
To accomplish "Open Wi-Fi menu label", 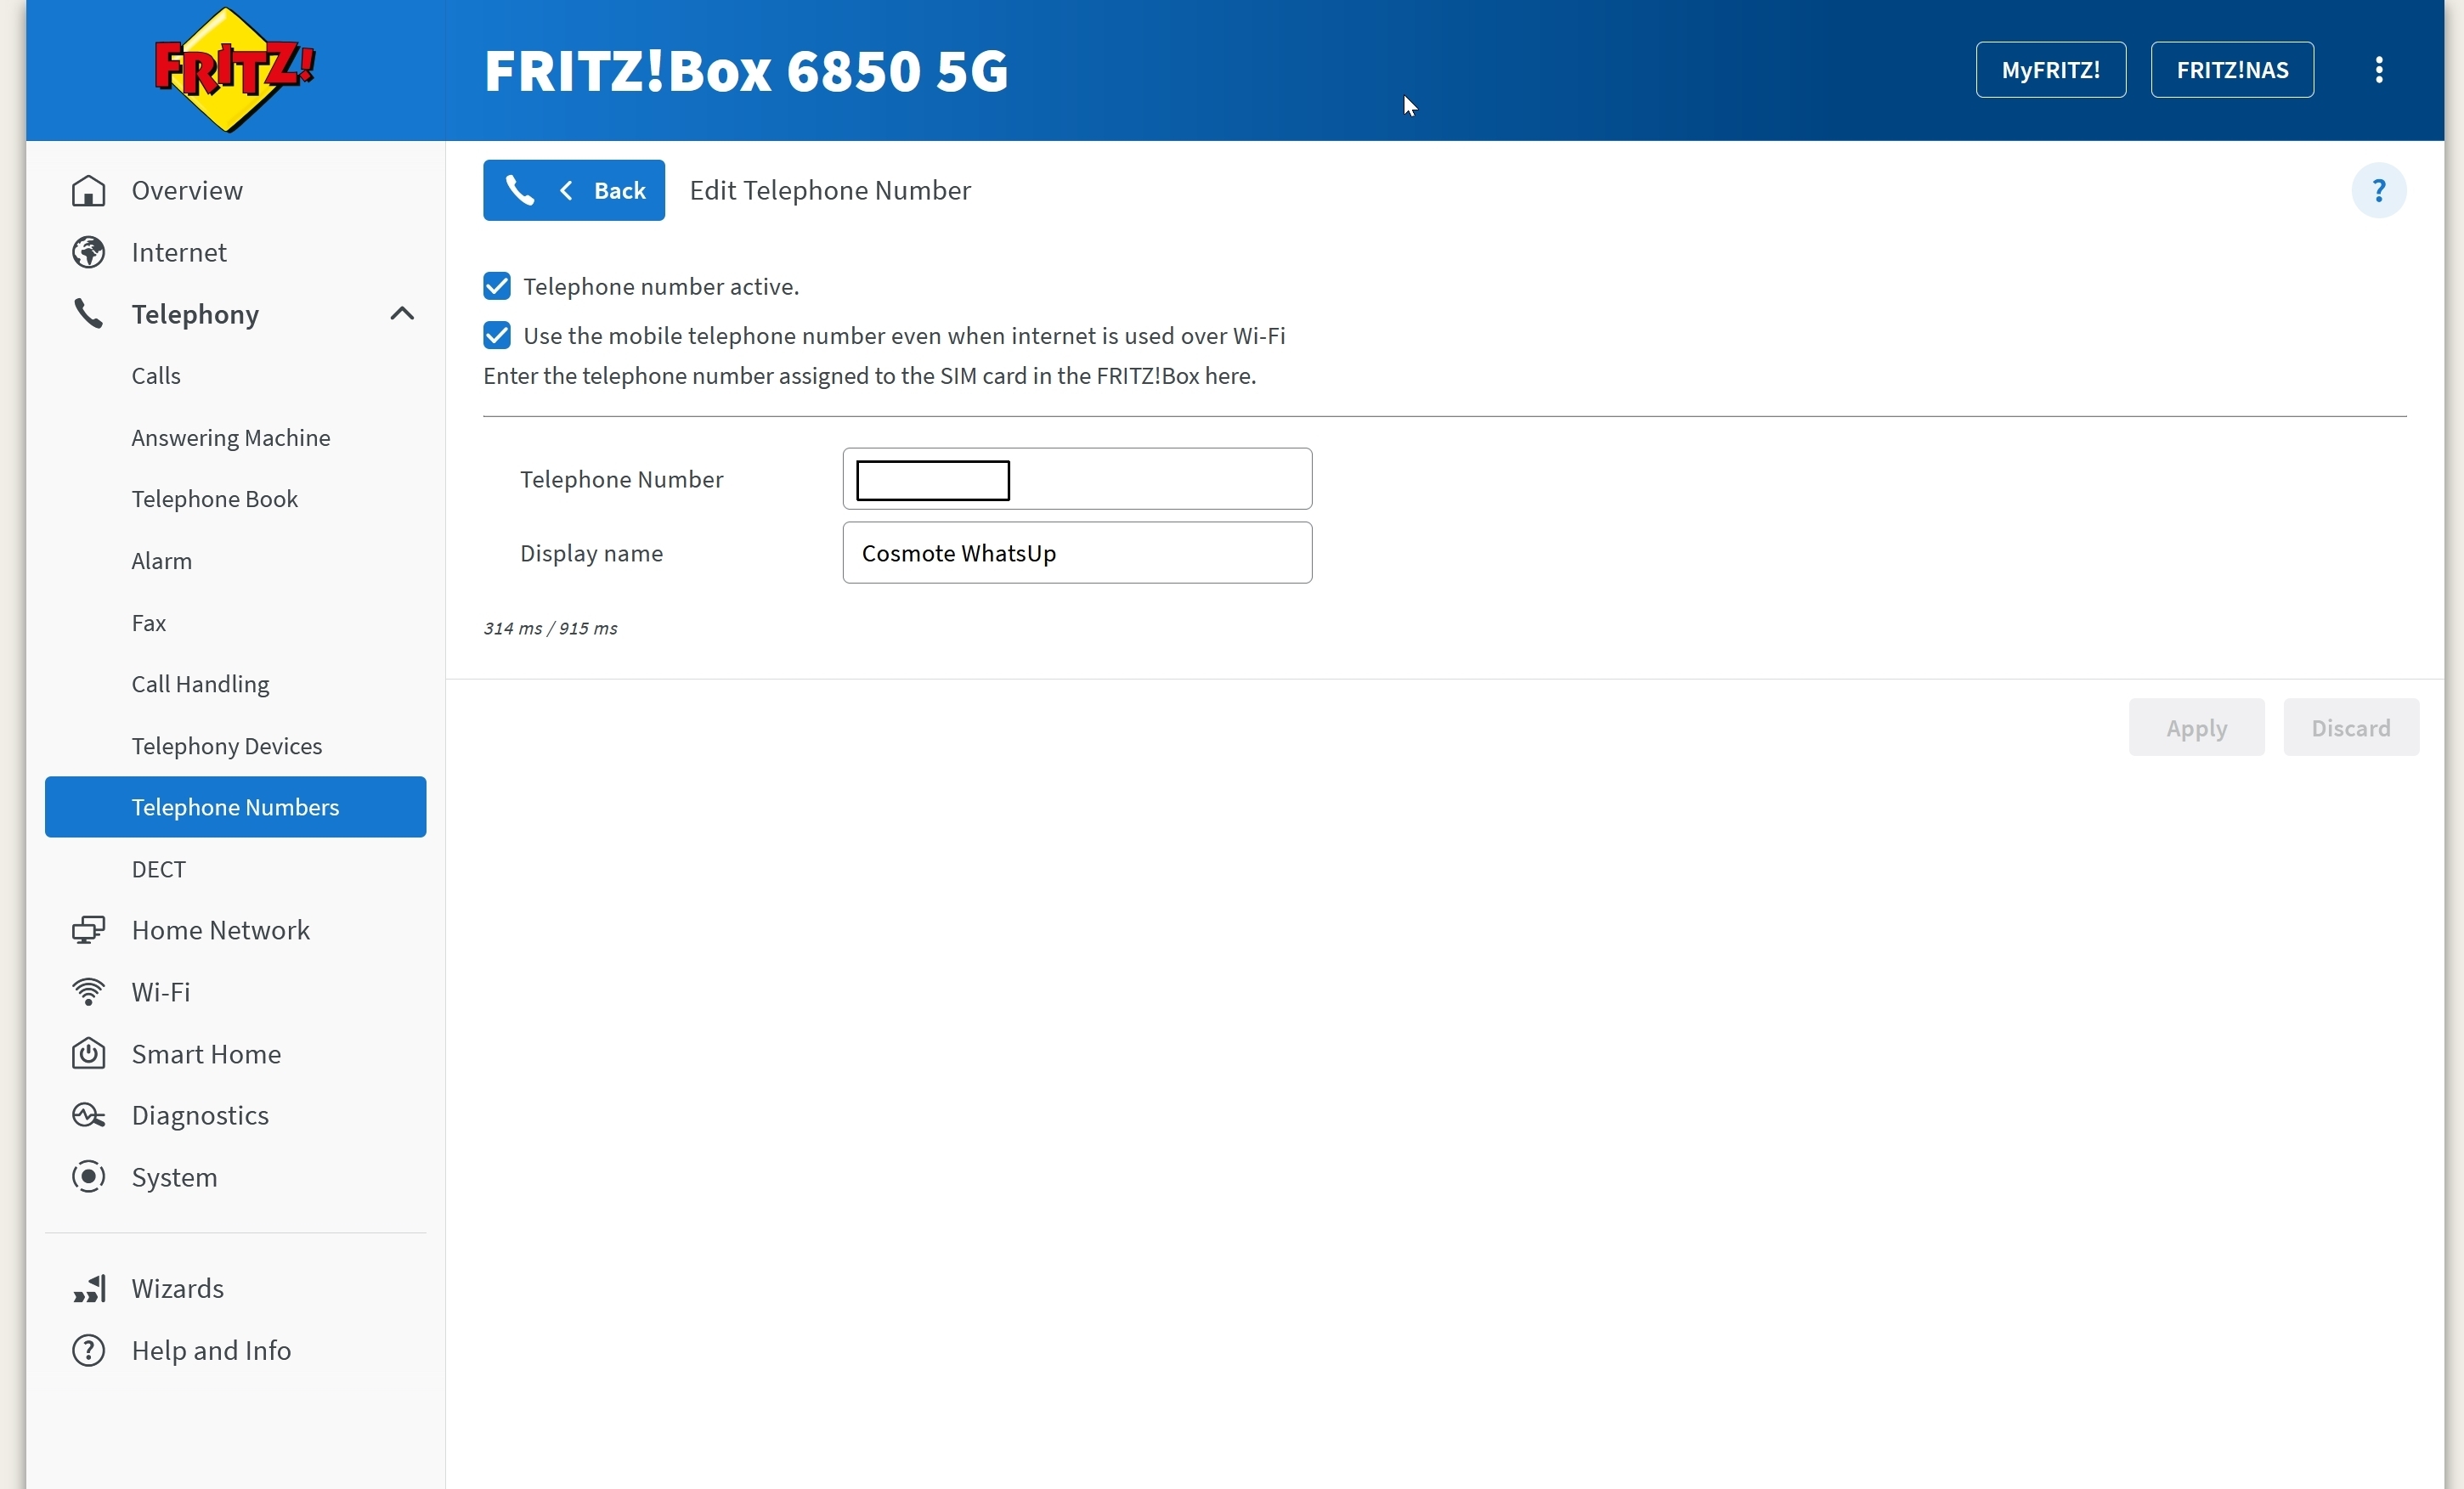I will [x=161, y=992].
